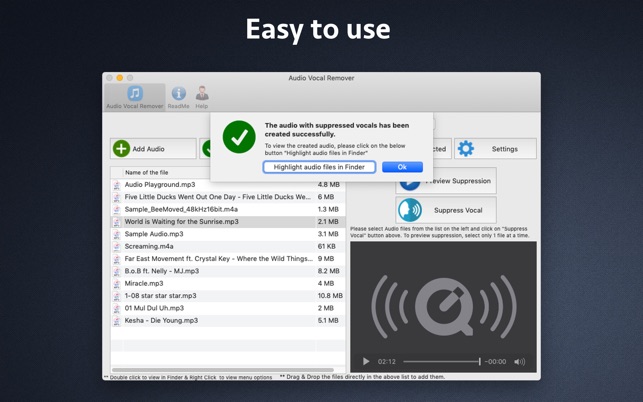Open the Audio Vocal Remover toolbar tab

[x=134, y=97]
